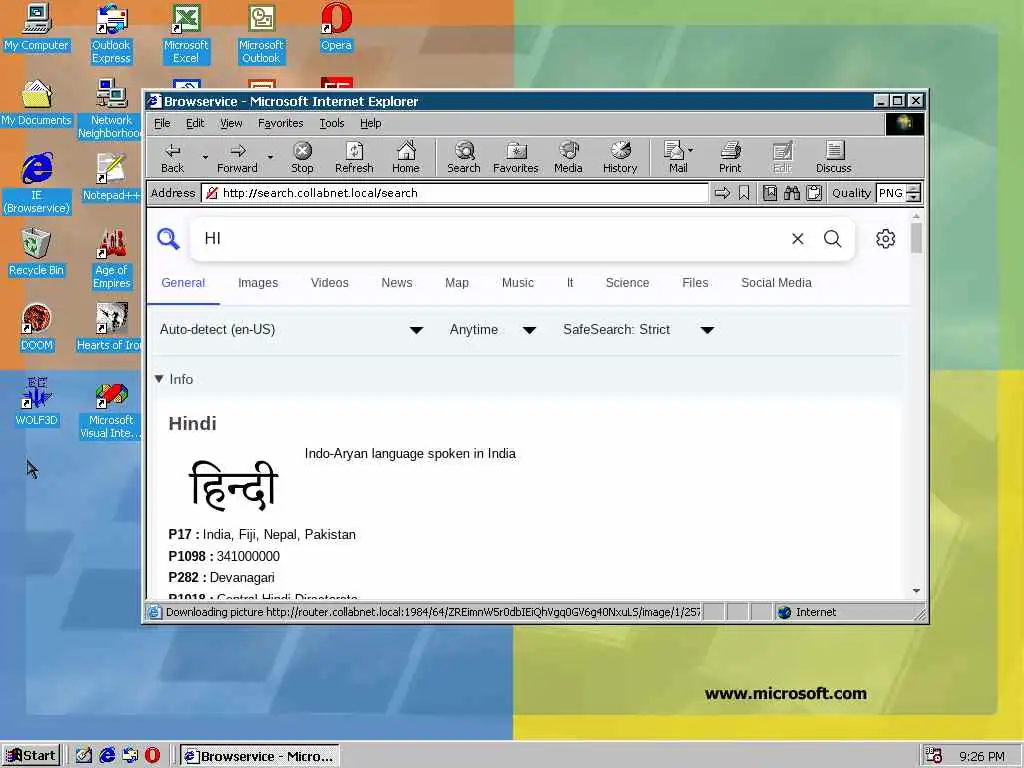Viewport: 1024px width, 768px height.
Task: Switch to the Science tab
Action: pyautogui.click(x=627, y=283)
